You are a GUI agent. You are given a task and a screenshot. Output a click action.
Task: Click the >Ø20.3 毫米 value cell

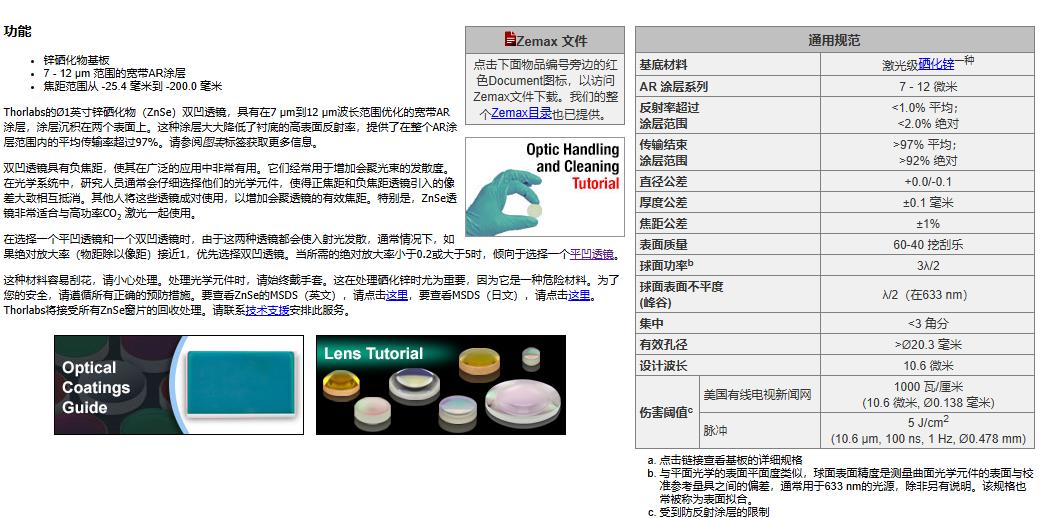pos(928,345)
